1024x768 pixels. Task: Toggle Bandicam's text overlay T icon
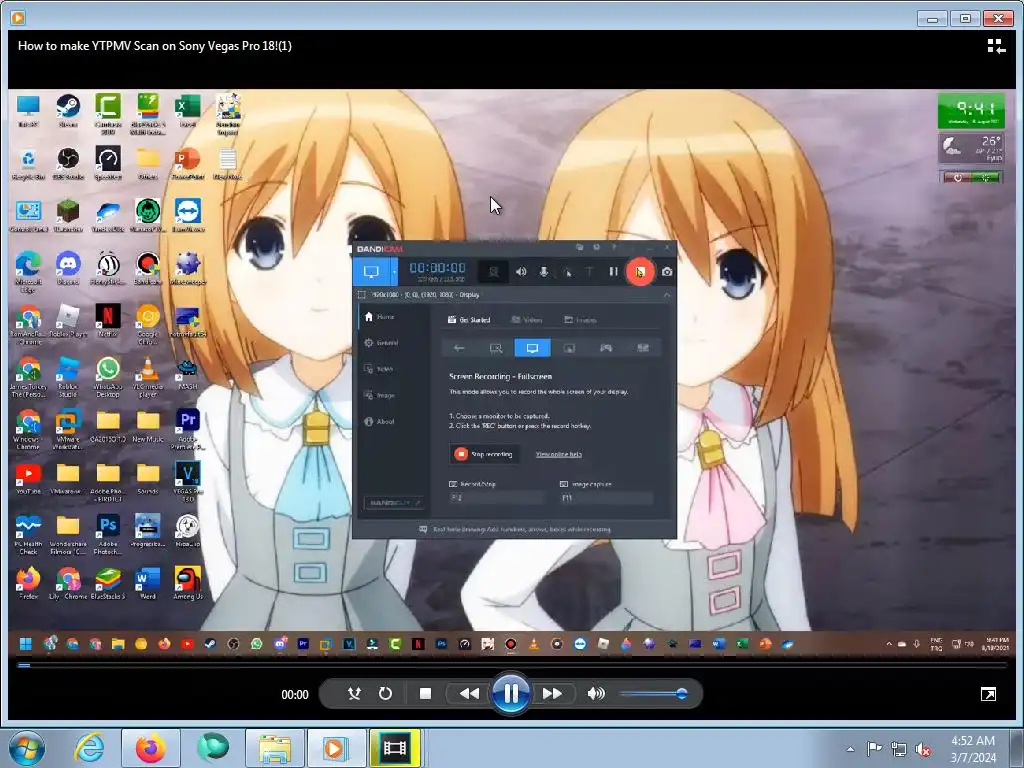tap(589, 271)
